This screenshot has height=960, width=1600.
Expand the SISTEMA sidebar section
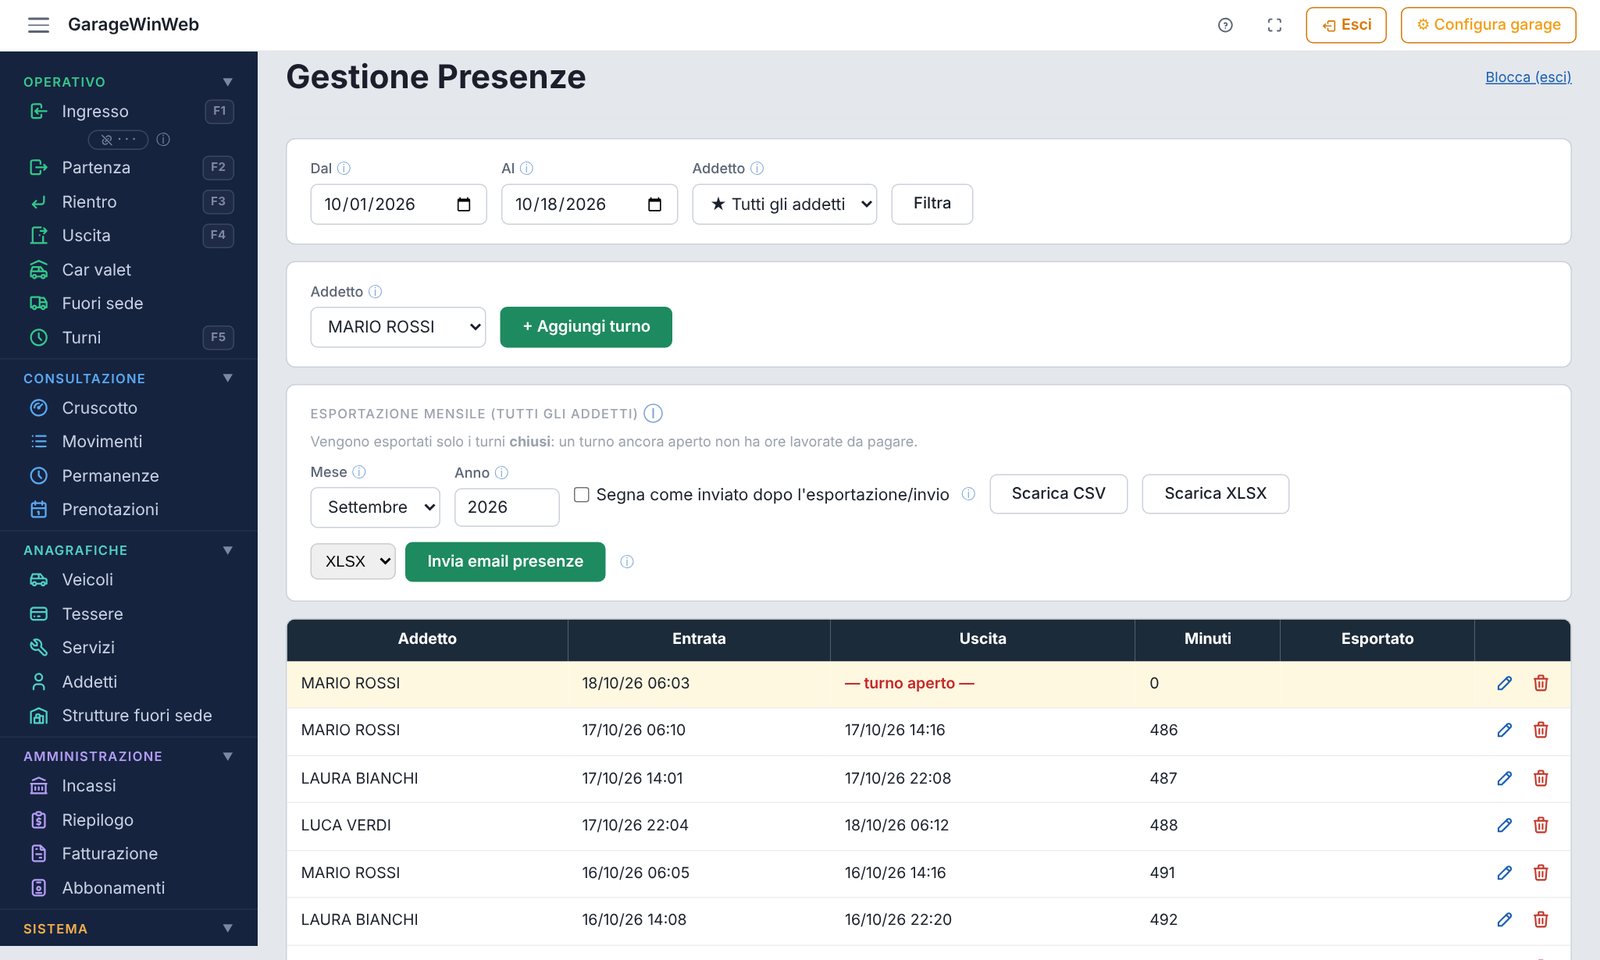coord(227,928)
